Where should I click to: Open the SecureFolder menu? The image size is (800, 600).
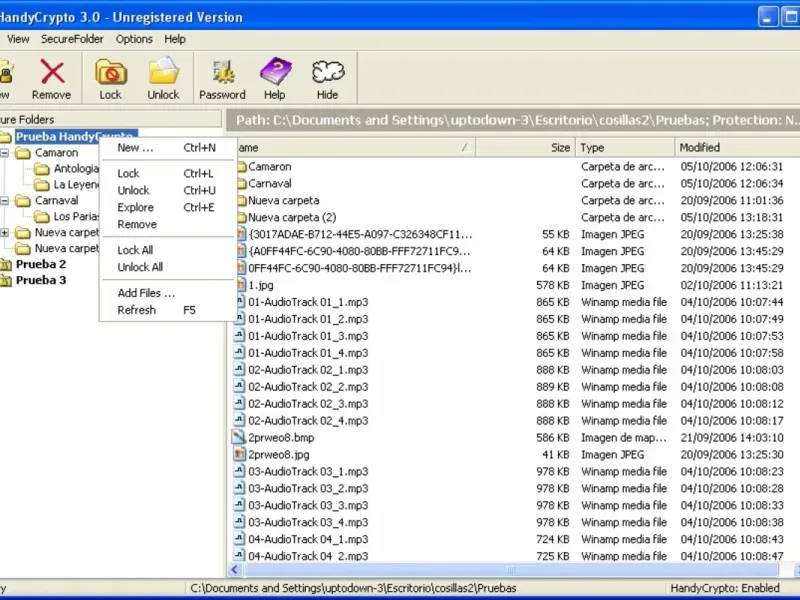tap(72, 39)
